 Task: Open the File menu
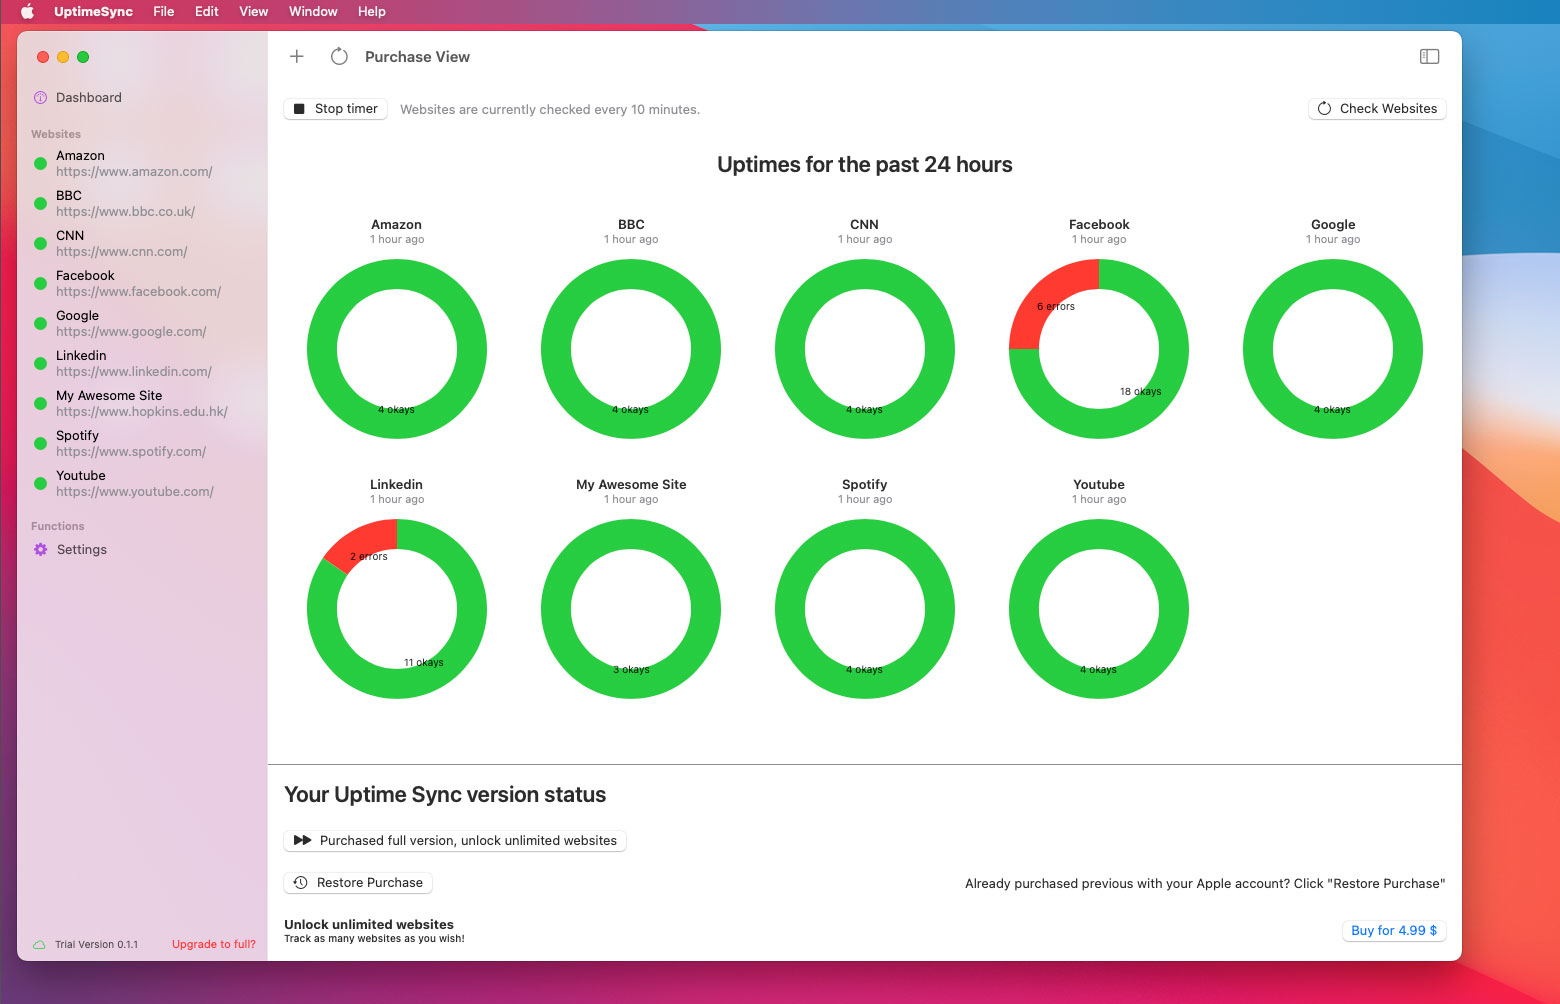pos(164,12)
